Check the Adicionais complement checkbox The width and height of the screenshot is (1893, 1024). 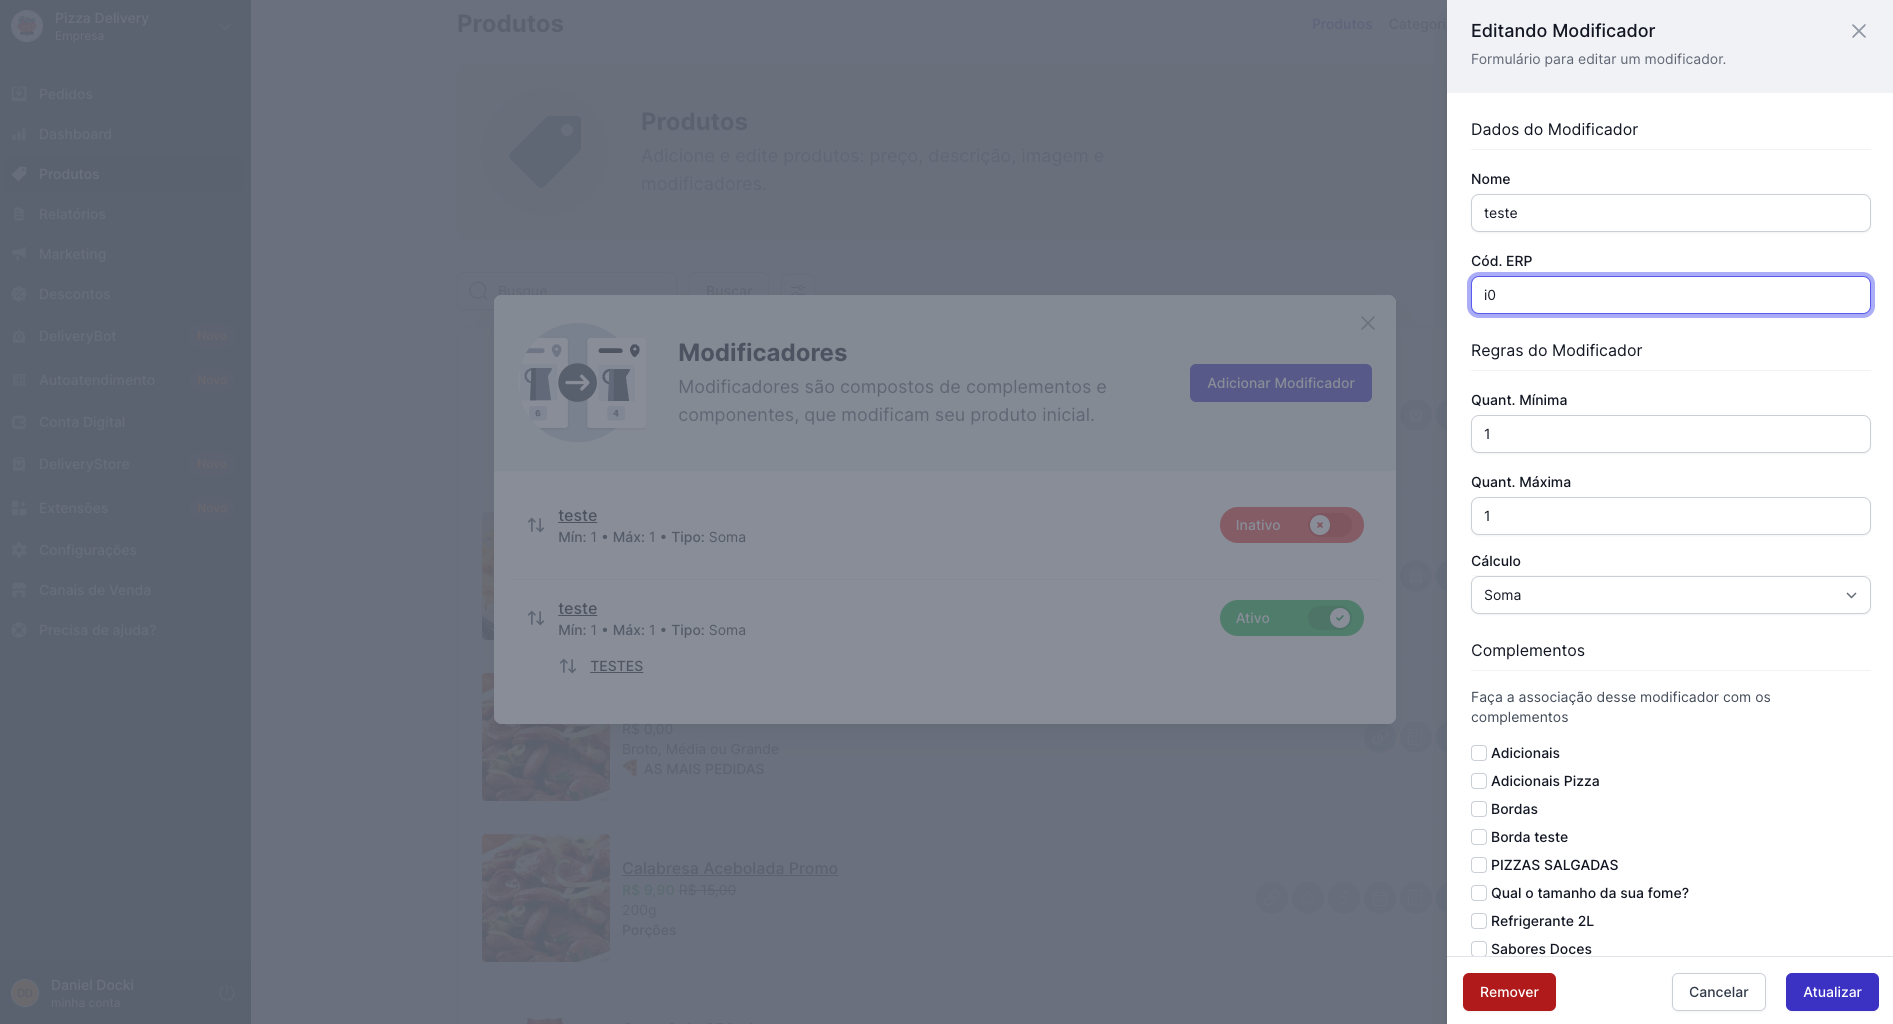click(x=1479, y=753)
